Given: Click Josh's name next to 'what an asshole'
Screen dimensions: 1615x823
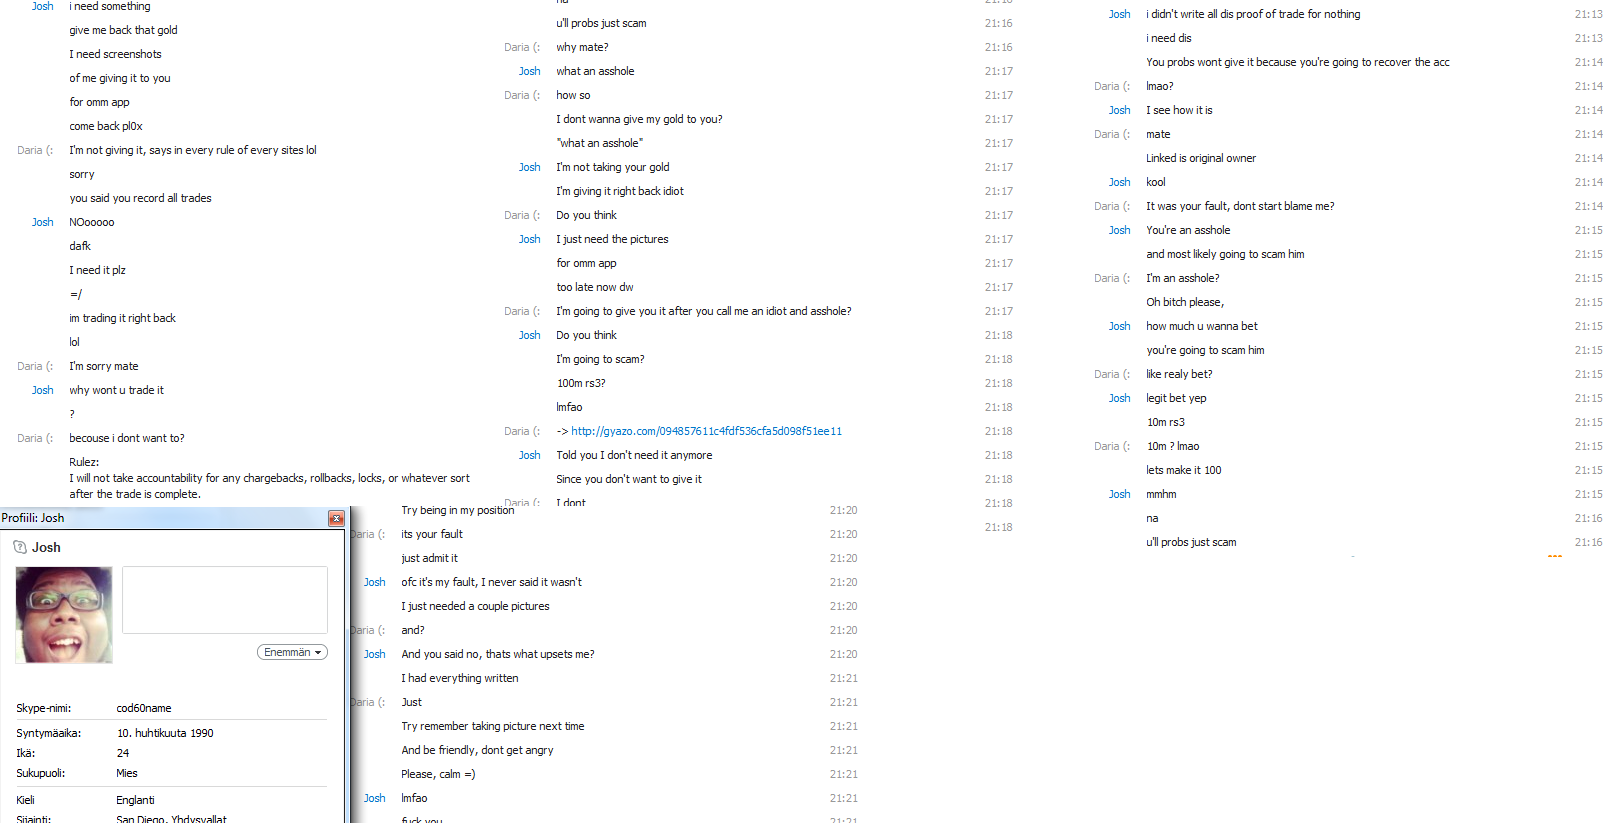Looking at the screenshot, I should pos(530,71).
